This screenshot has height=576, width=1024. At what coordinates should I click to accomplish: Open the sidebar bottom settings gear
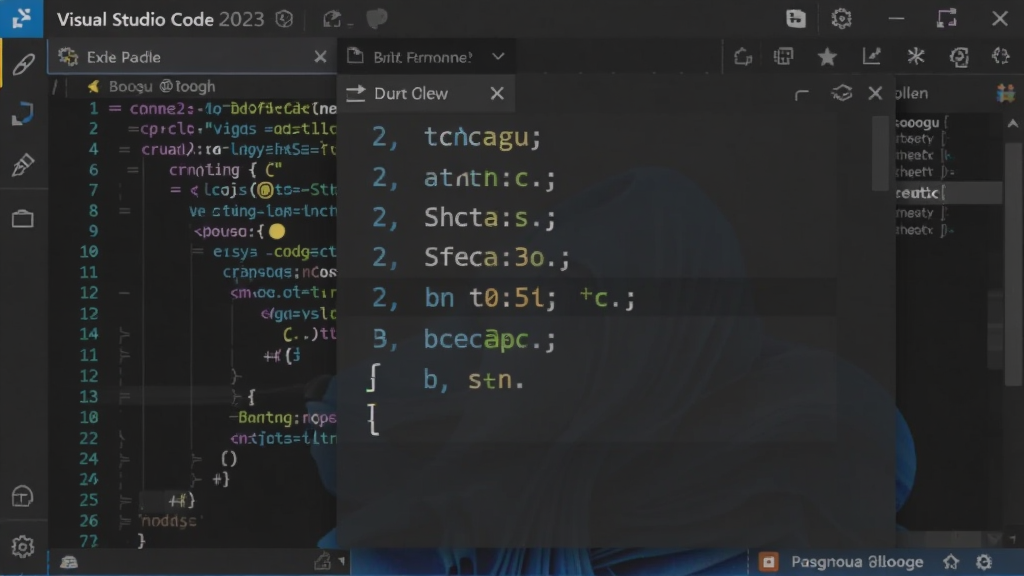click(x=23, y=547)
